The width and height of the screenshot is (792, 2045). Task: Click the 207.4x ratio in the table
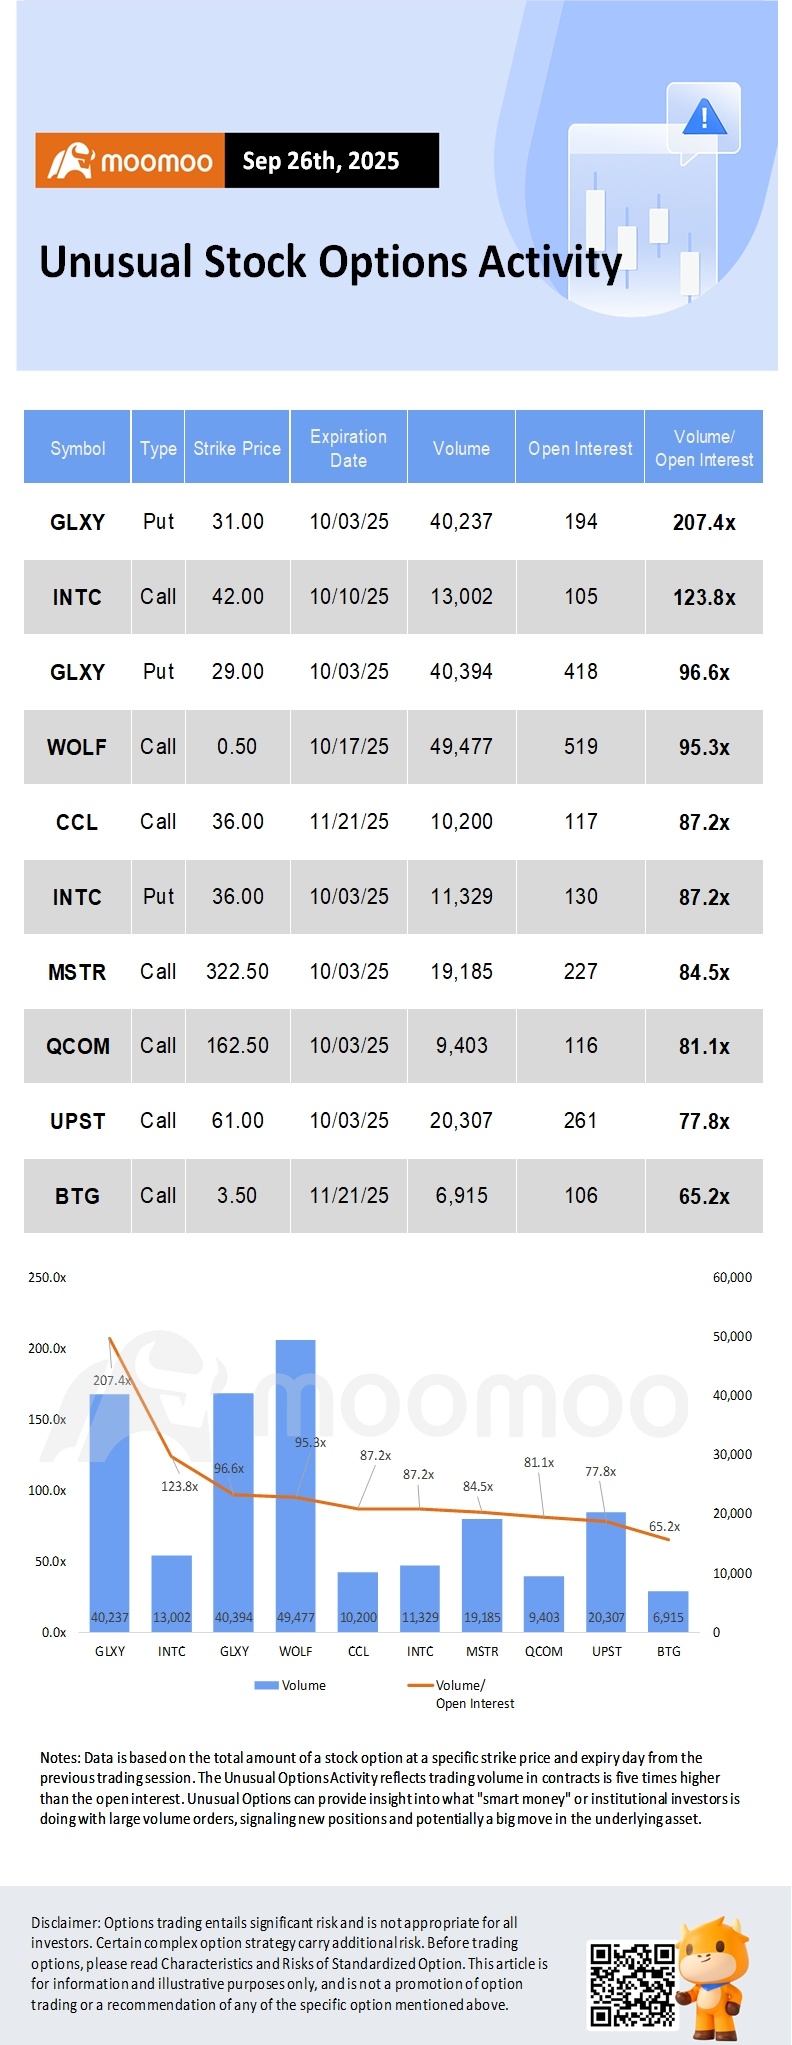[704, 522]
